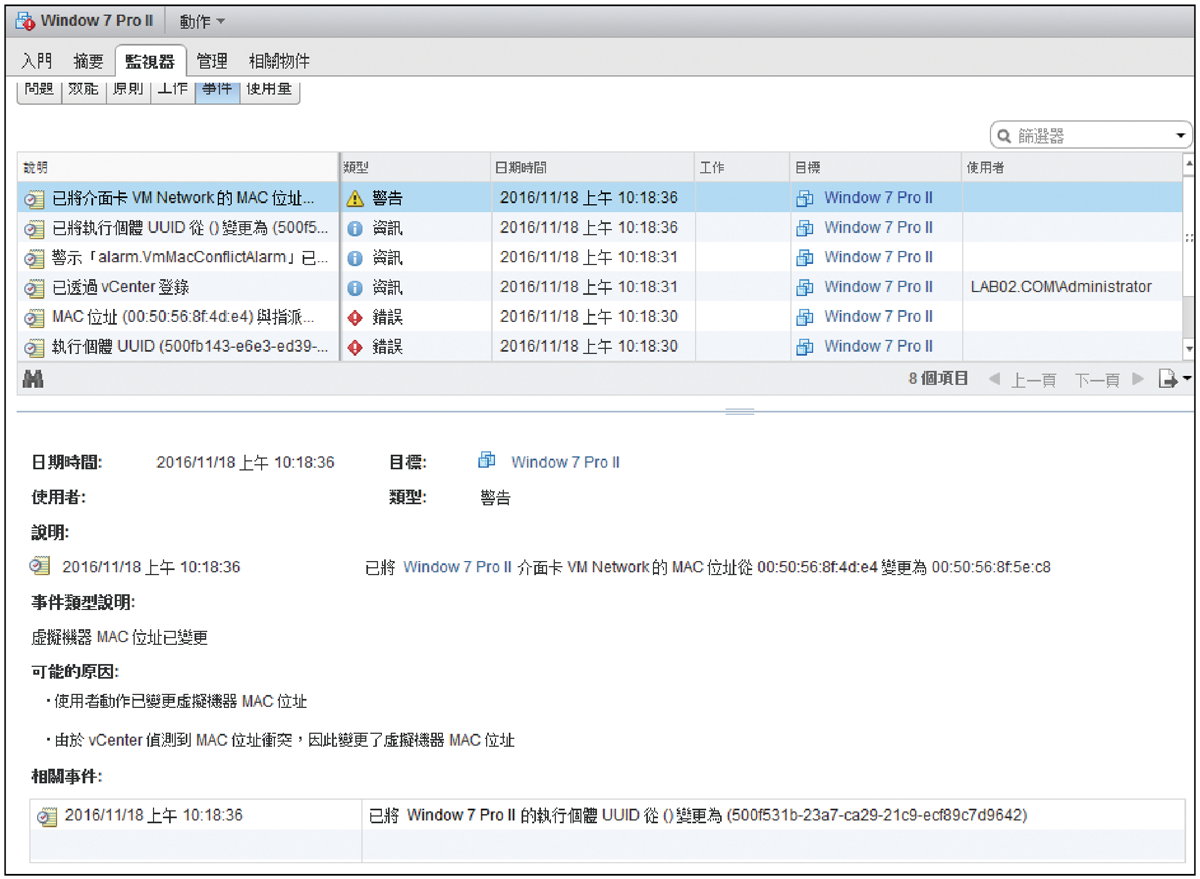Image resolution: width=1200 pixels, height=879 pixels.
Task: Select the 使用量 sub-tab
Action: (x=270, y=90)
